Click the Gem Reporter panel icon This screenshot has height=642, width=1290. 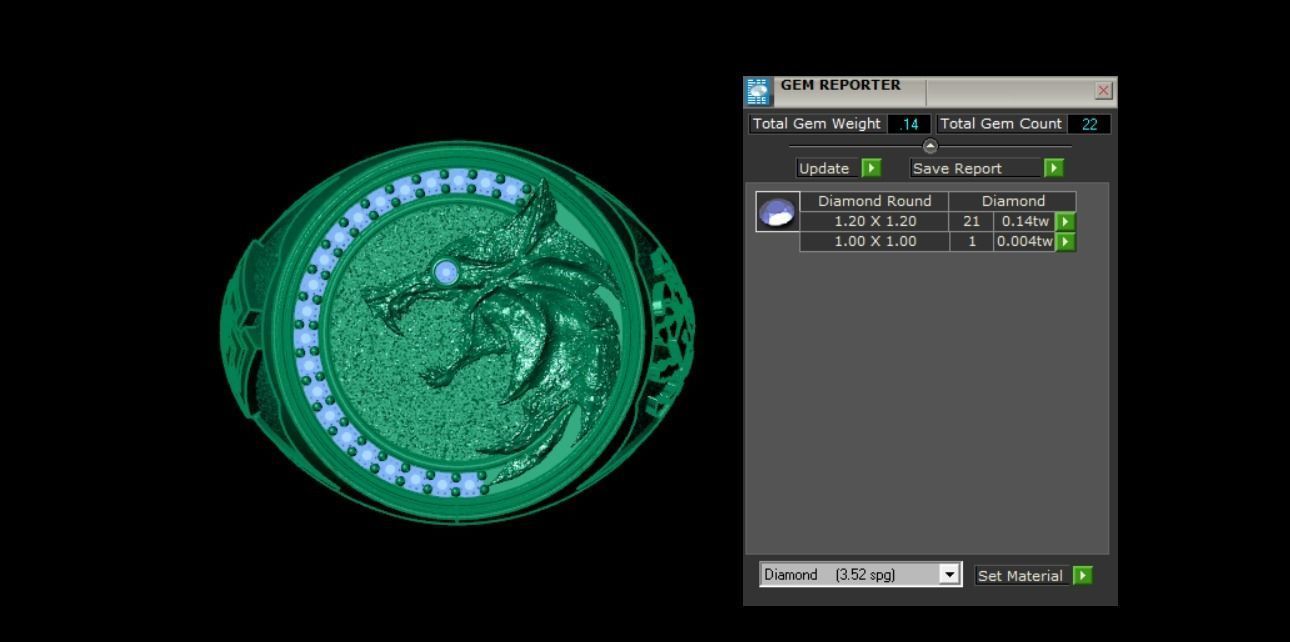[x=758, y=92]
